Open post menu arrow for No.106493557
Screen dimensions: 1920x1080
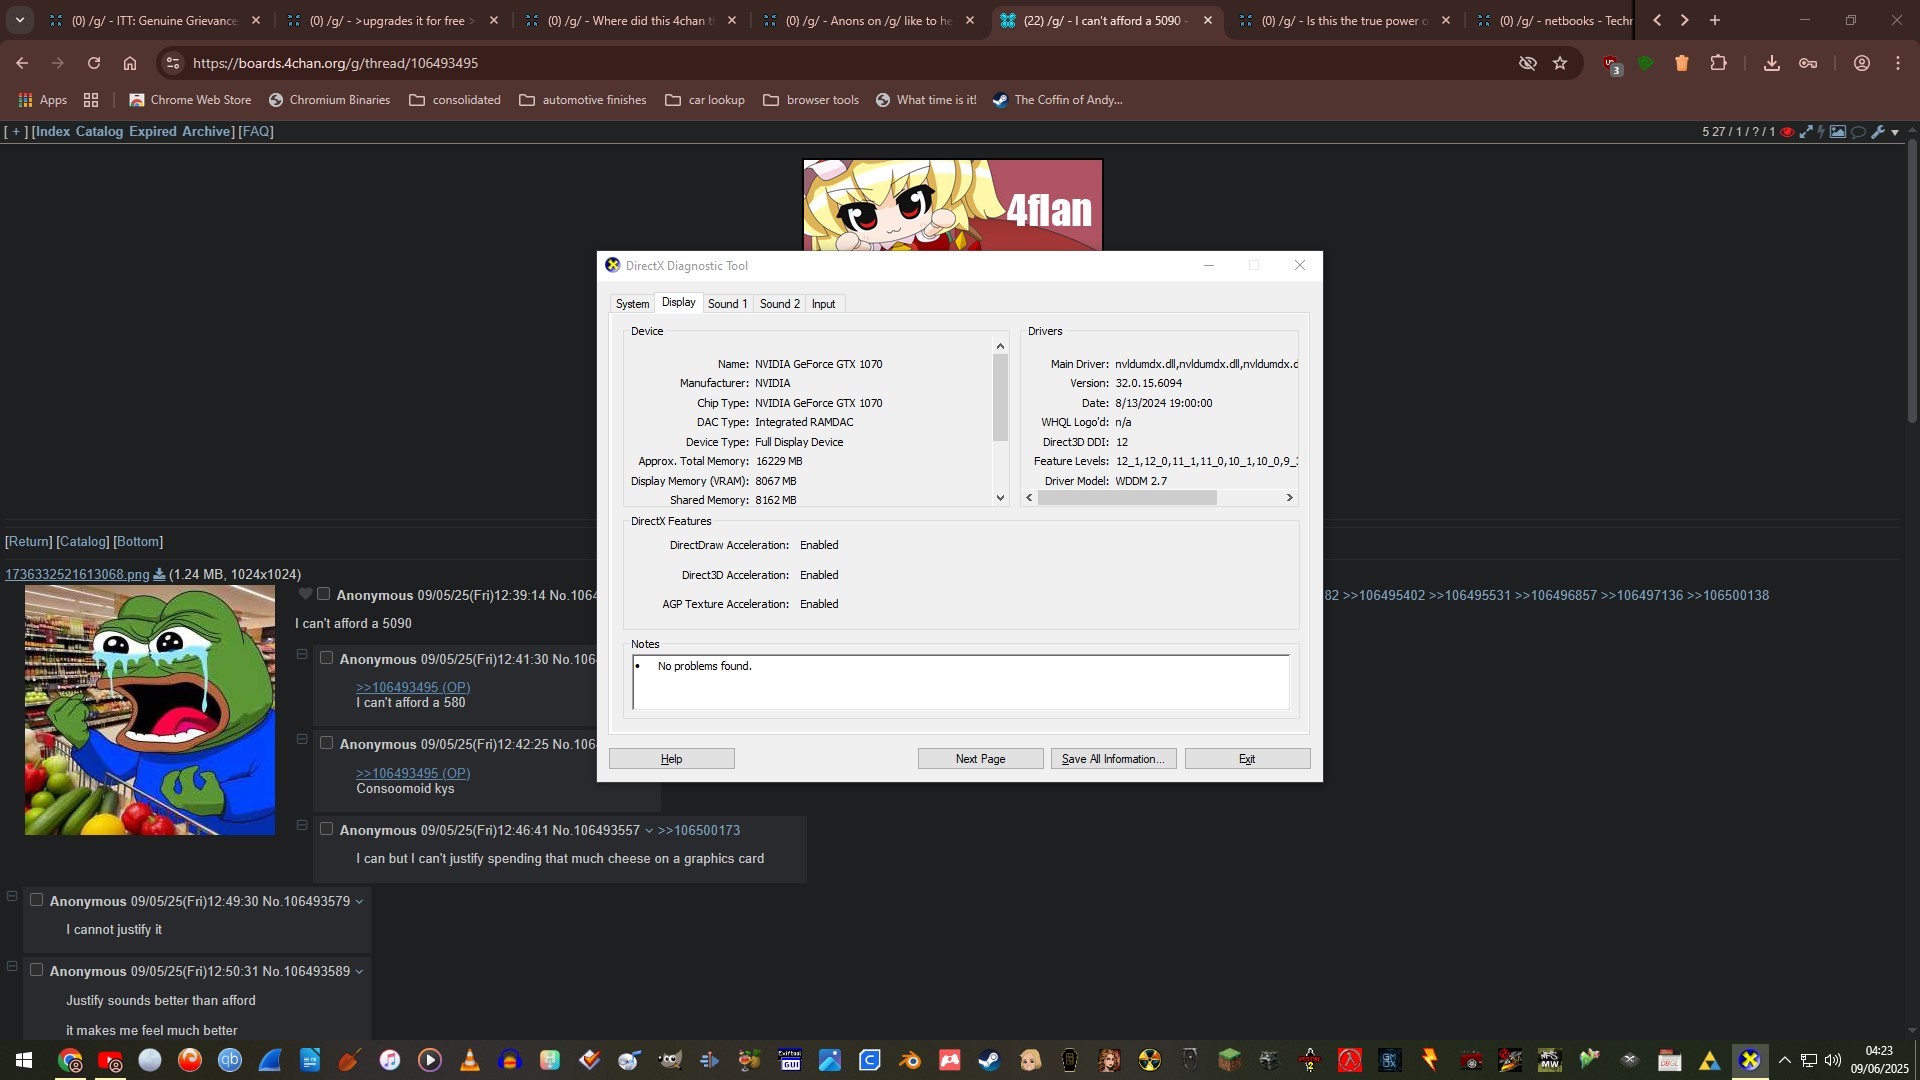click(x=649, y=831)
